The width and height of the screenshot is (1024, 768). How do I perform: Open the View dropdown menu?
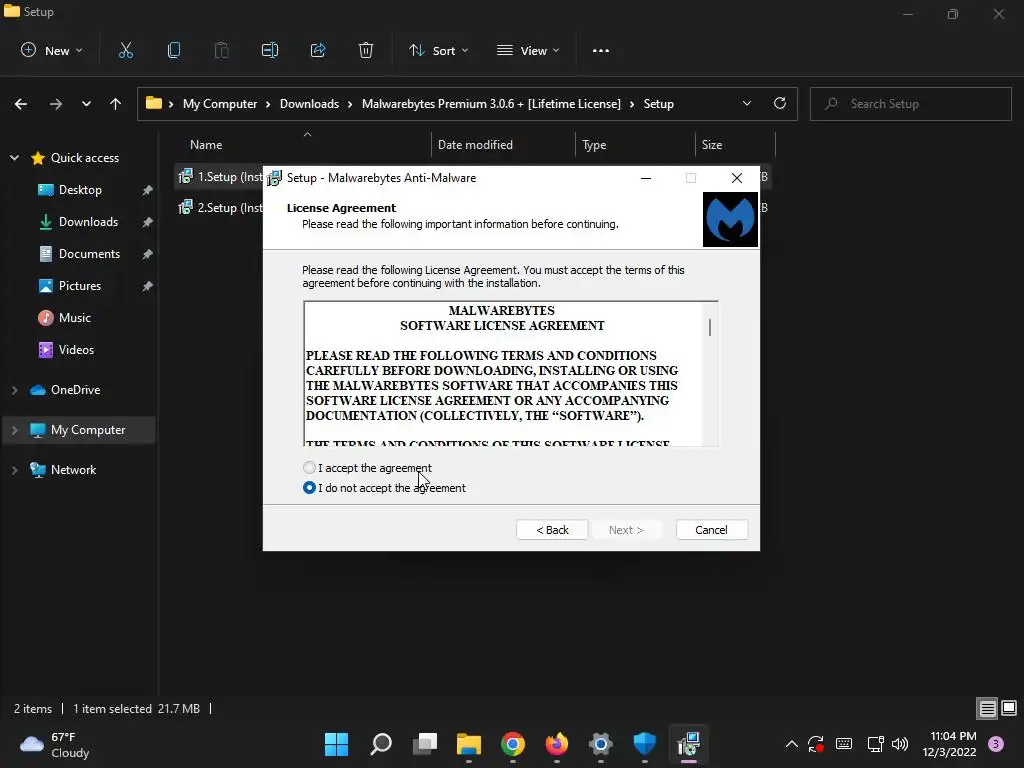pos(528,50)
